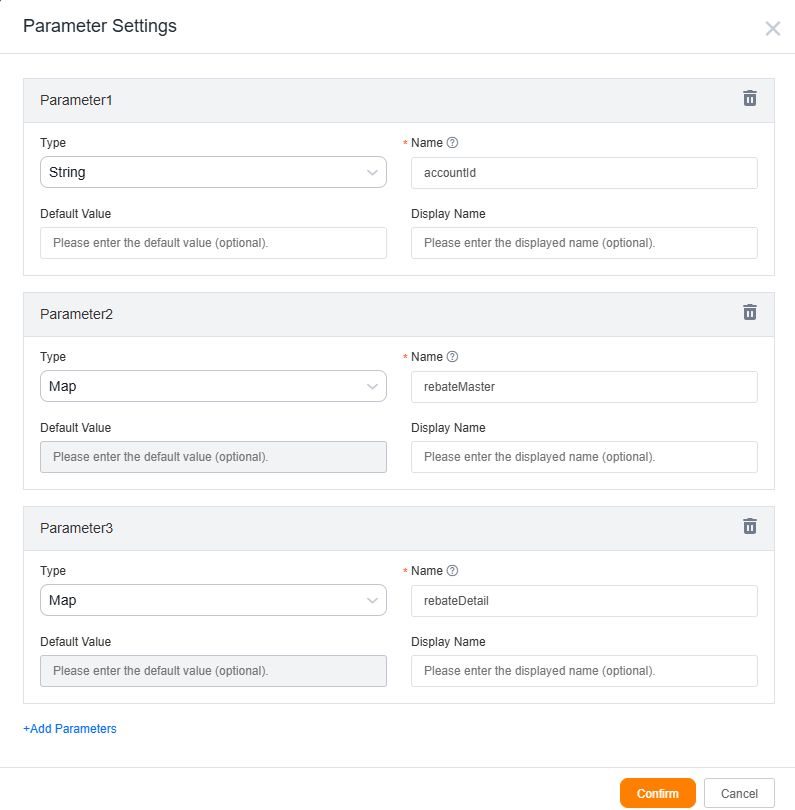
Task: Delete Parameter1 using its trash icon
Action: pyautogui.click(x=750, y=98)
